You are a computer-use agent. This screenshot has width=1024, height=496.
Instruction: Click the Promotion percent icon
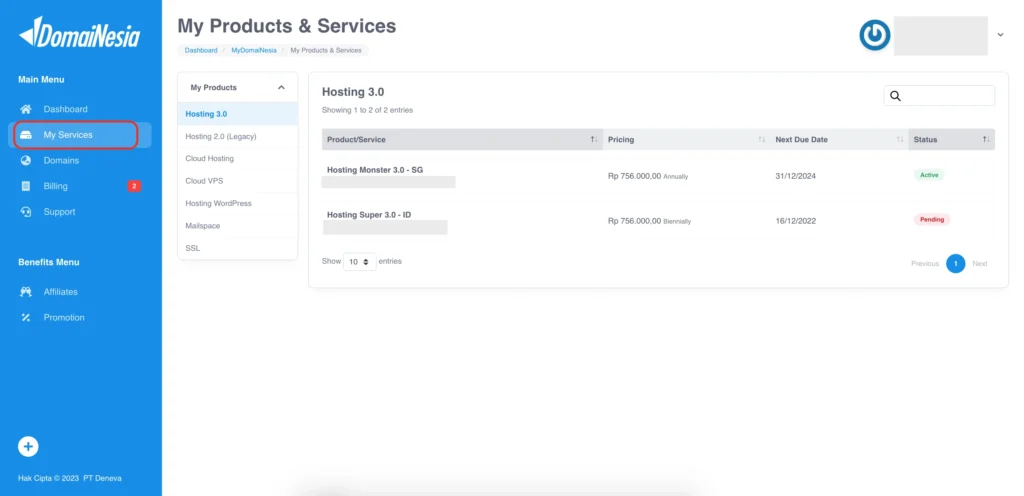25,318
